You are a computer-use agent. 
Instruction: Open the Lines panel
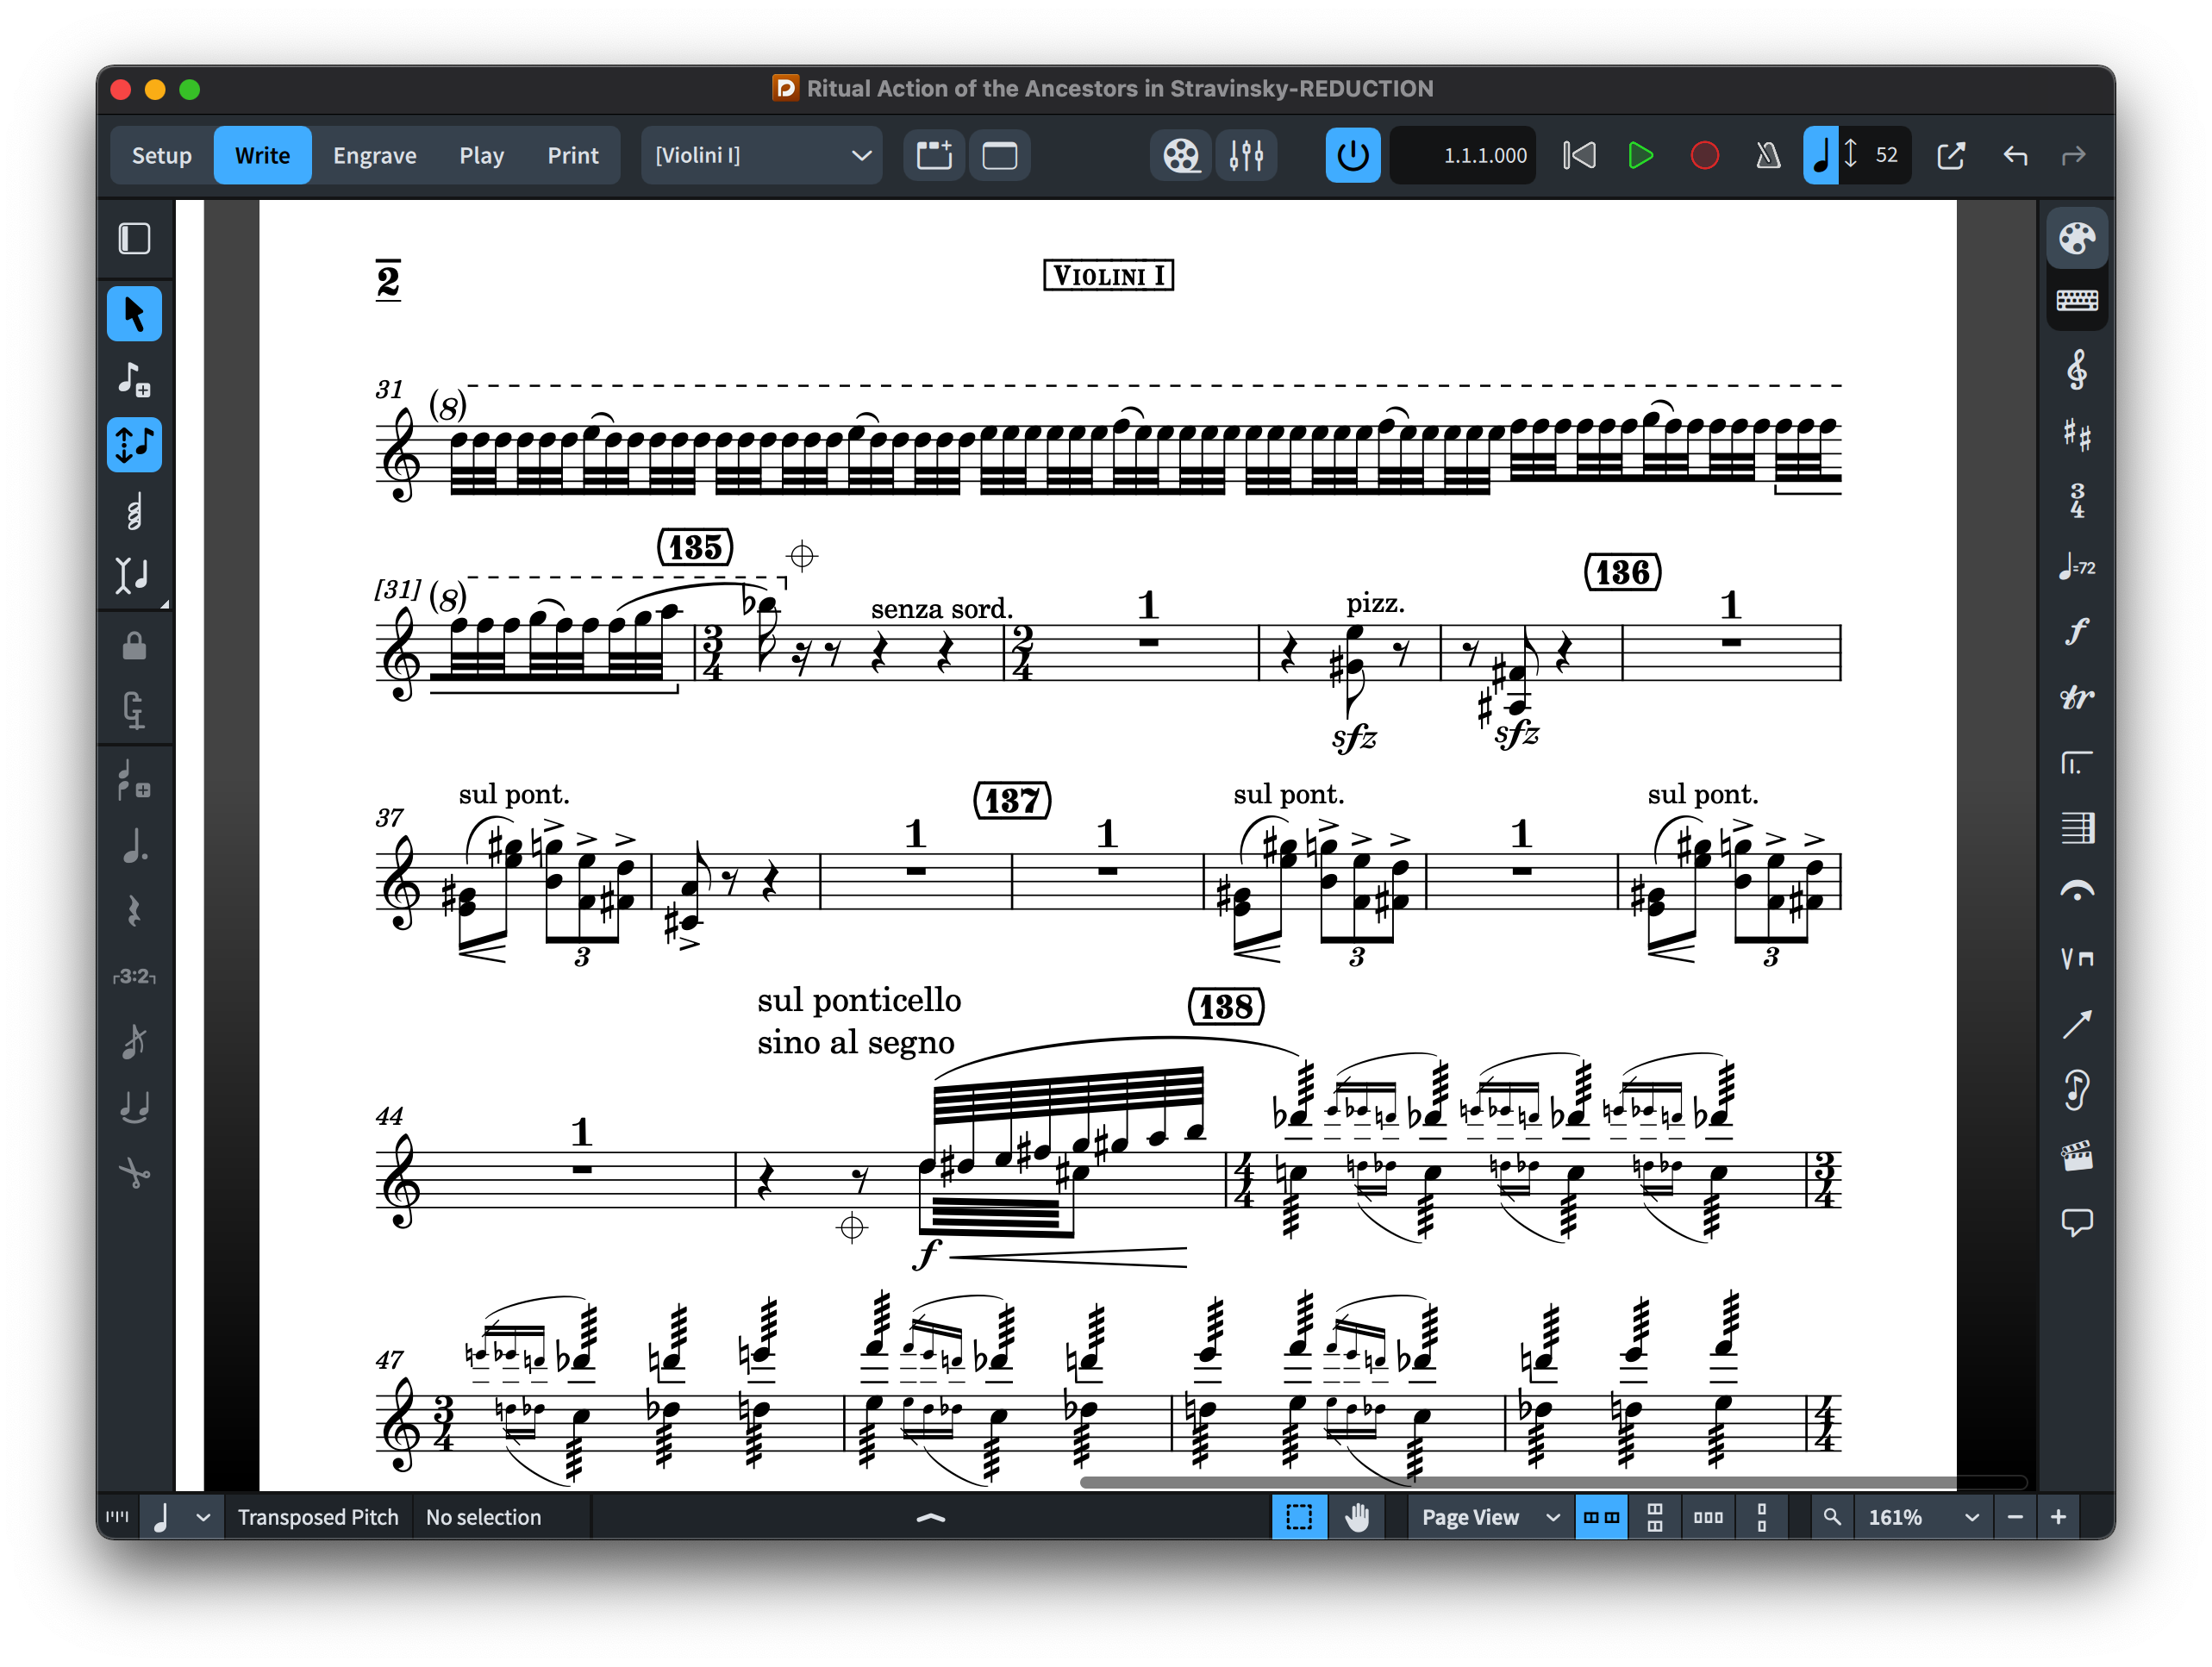pos(2076,1024)
